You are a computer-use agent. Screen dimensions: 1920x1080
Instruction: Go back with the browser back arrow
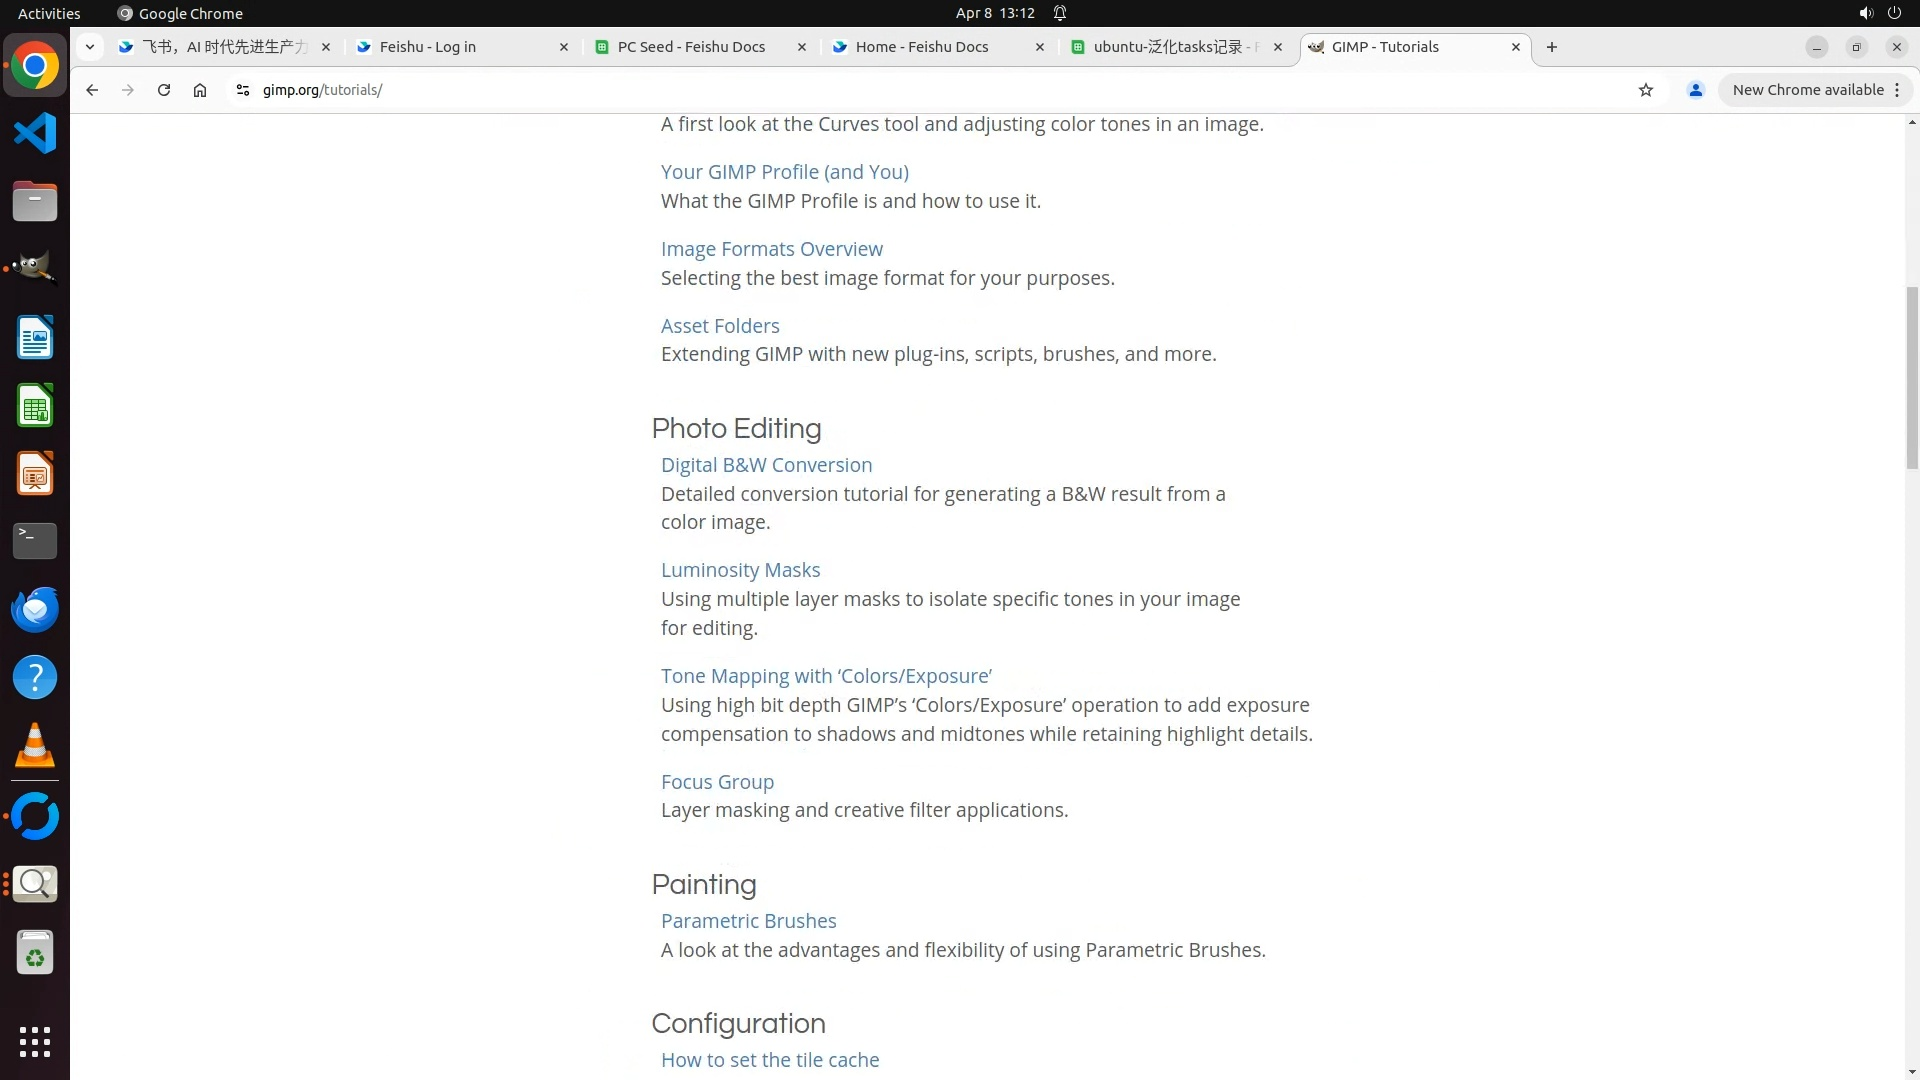[x=92, y=90]
